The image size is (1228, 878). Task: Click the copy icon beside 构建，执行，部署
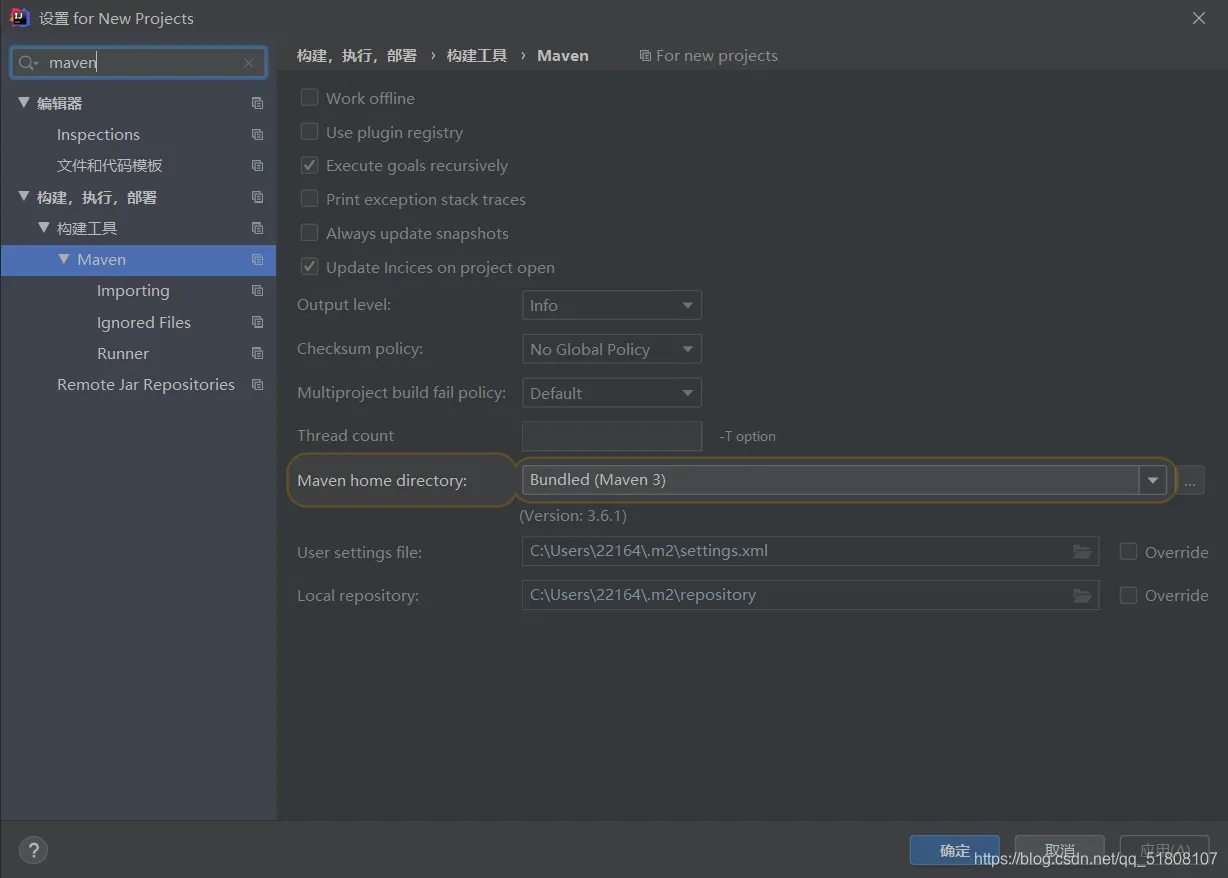(257, 197)
